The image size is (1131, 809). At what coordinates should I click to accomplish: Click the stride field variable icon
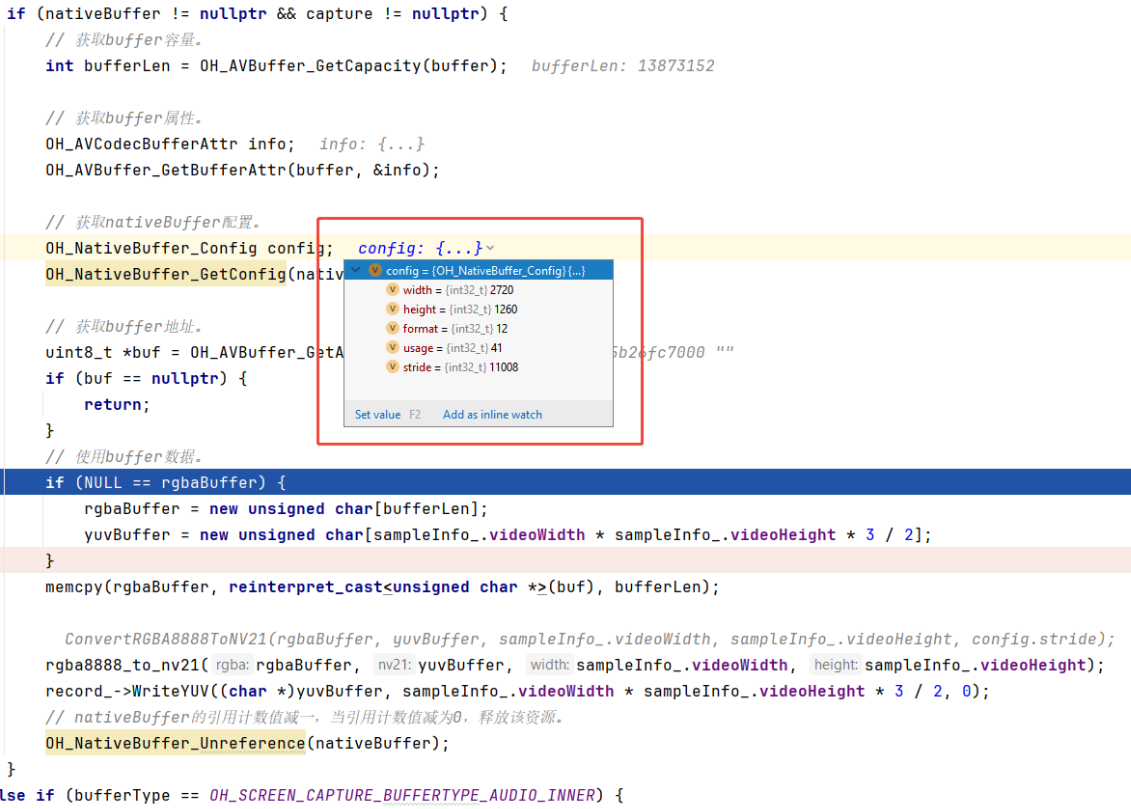pyautogui.click(x=393, y=367)
